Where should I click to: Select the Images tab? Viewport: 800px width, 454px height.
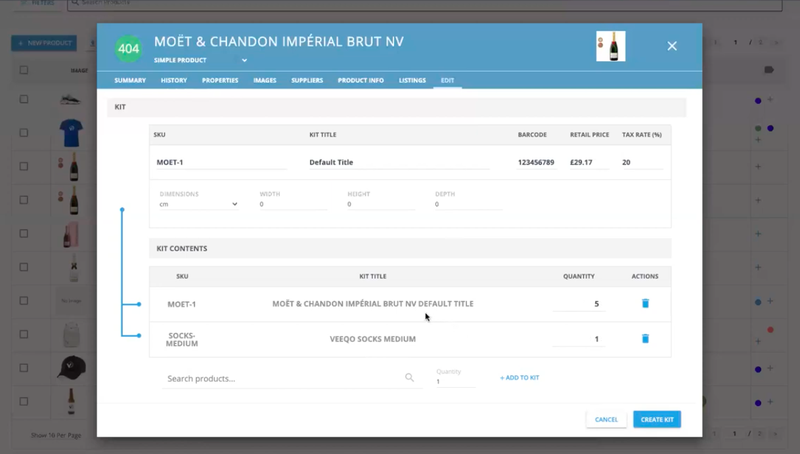265,80
